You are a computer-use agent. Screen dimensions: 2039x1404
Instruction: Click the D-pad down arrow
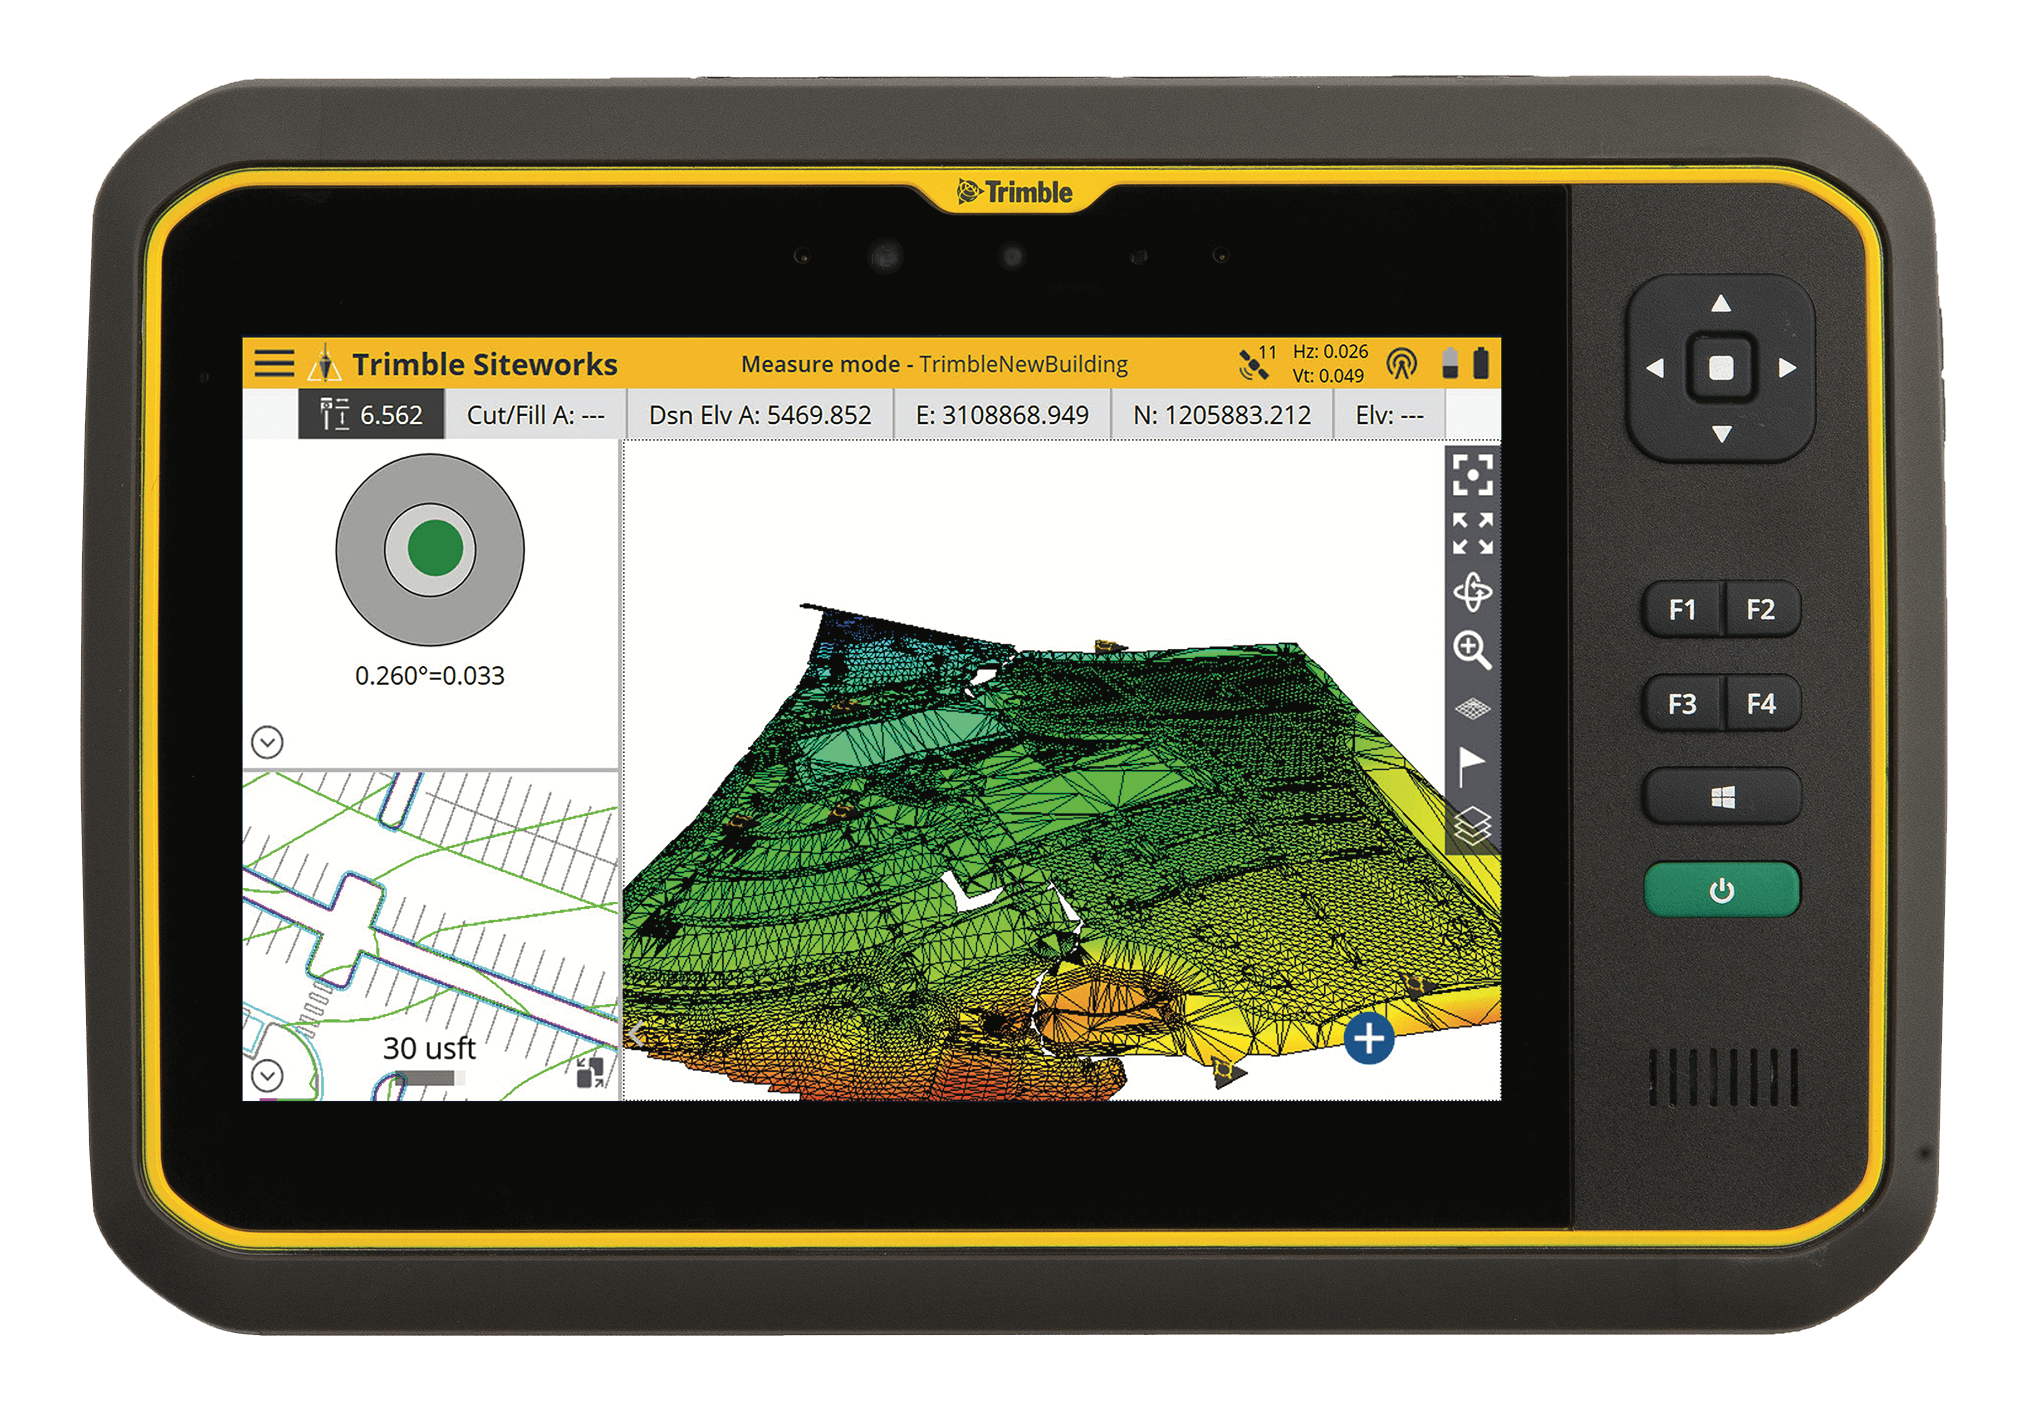pyautogui.click(x=1721, y=434)
